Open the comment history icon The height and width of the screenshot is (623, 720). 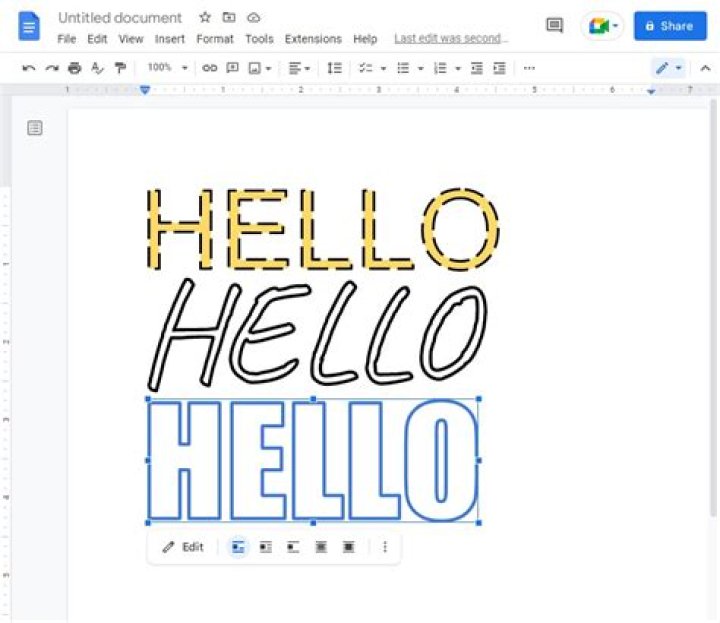point(554,26)
